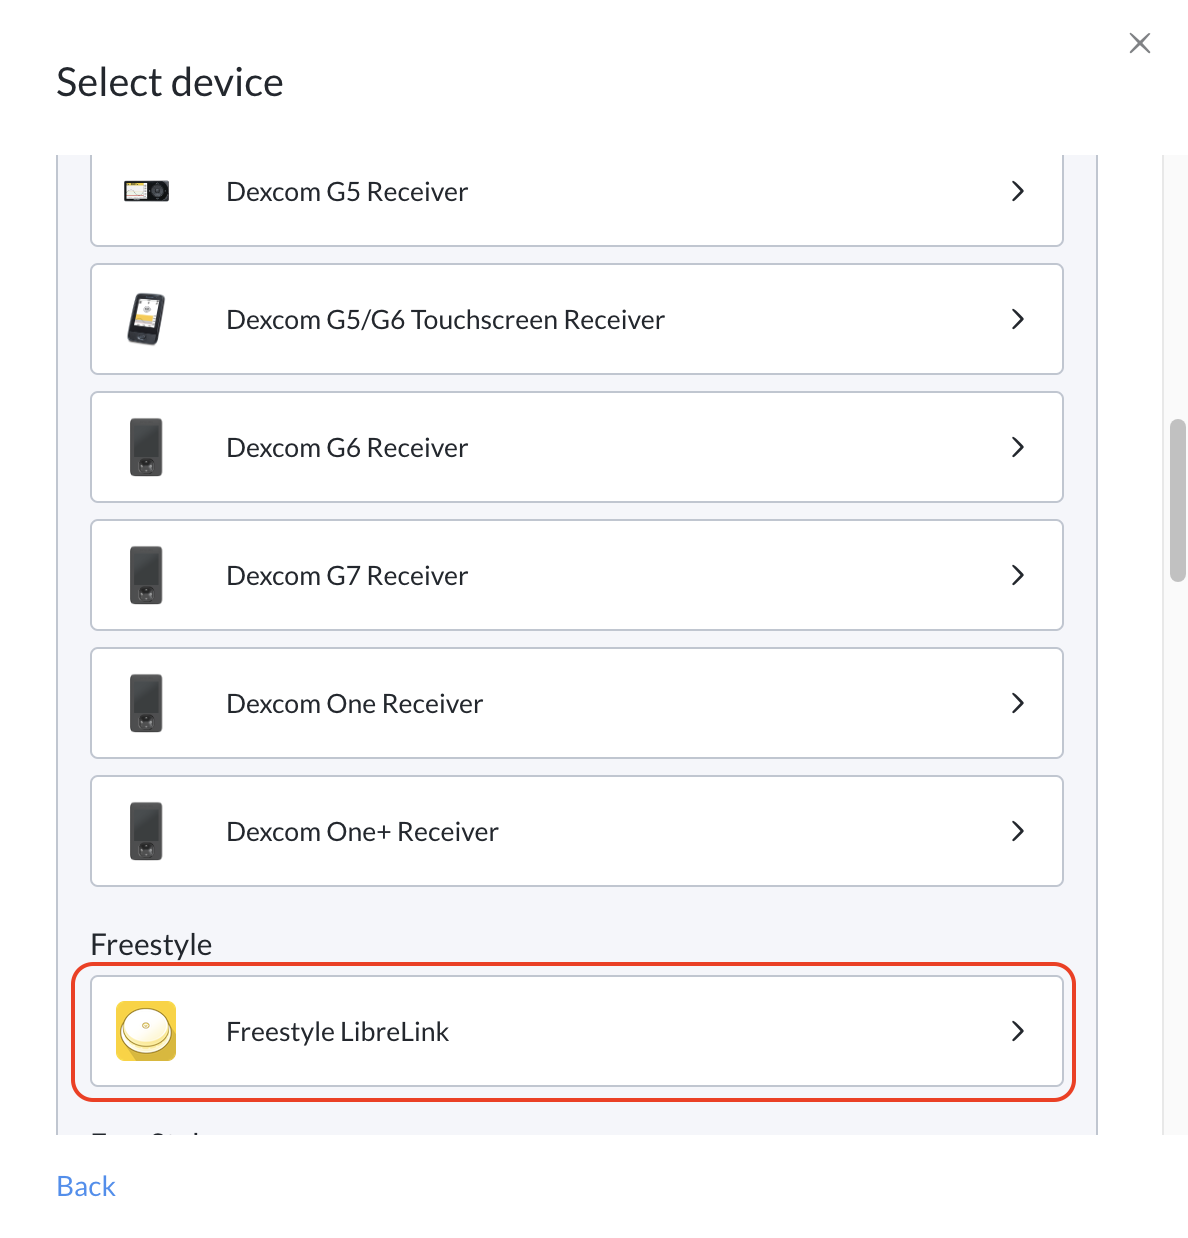Click chevron beside Freestyle LibreLink
The width and height of the screenshot is (1188, 1238).
tap(1018, 1031)
